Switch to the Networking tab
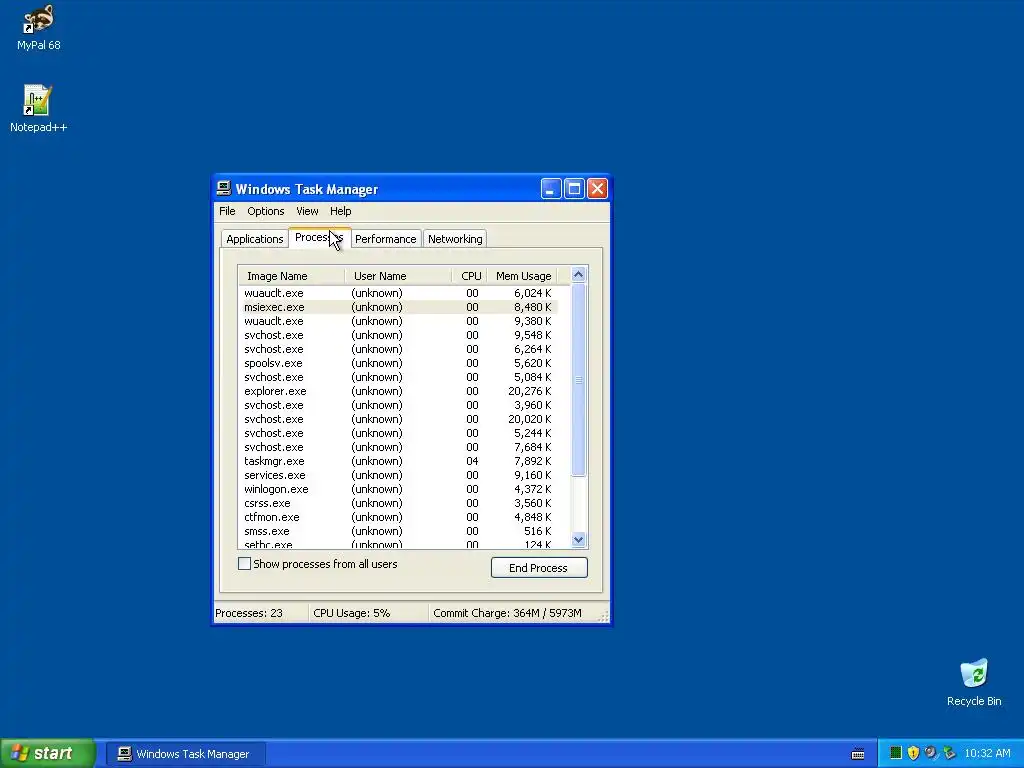Screen dimensions: 1024x768 pyautogui.click(x=455, y=239)
